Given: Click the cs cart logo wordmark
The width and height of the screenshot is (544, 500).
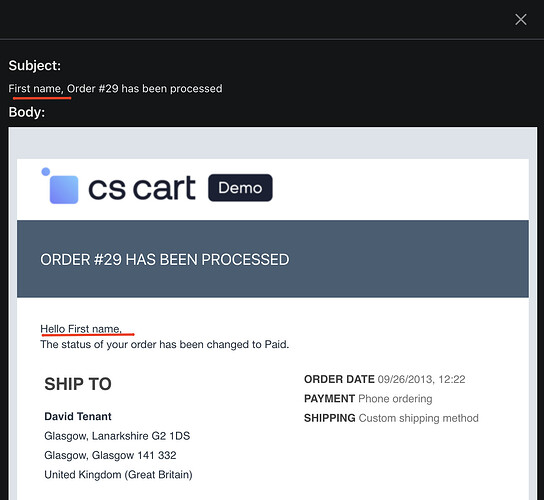Looking at the screenshot, I should point(142,188).
